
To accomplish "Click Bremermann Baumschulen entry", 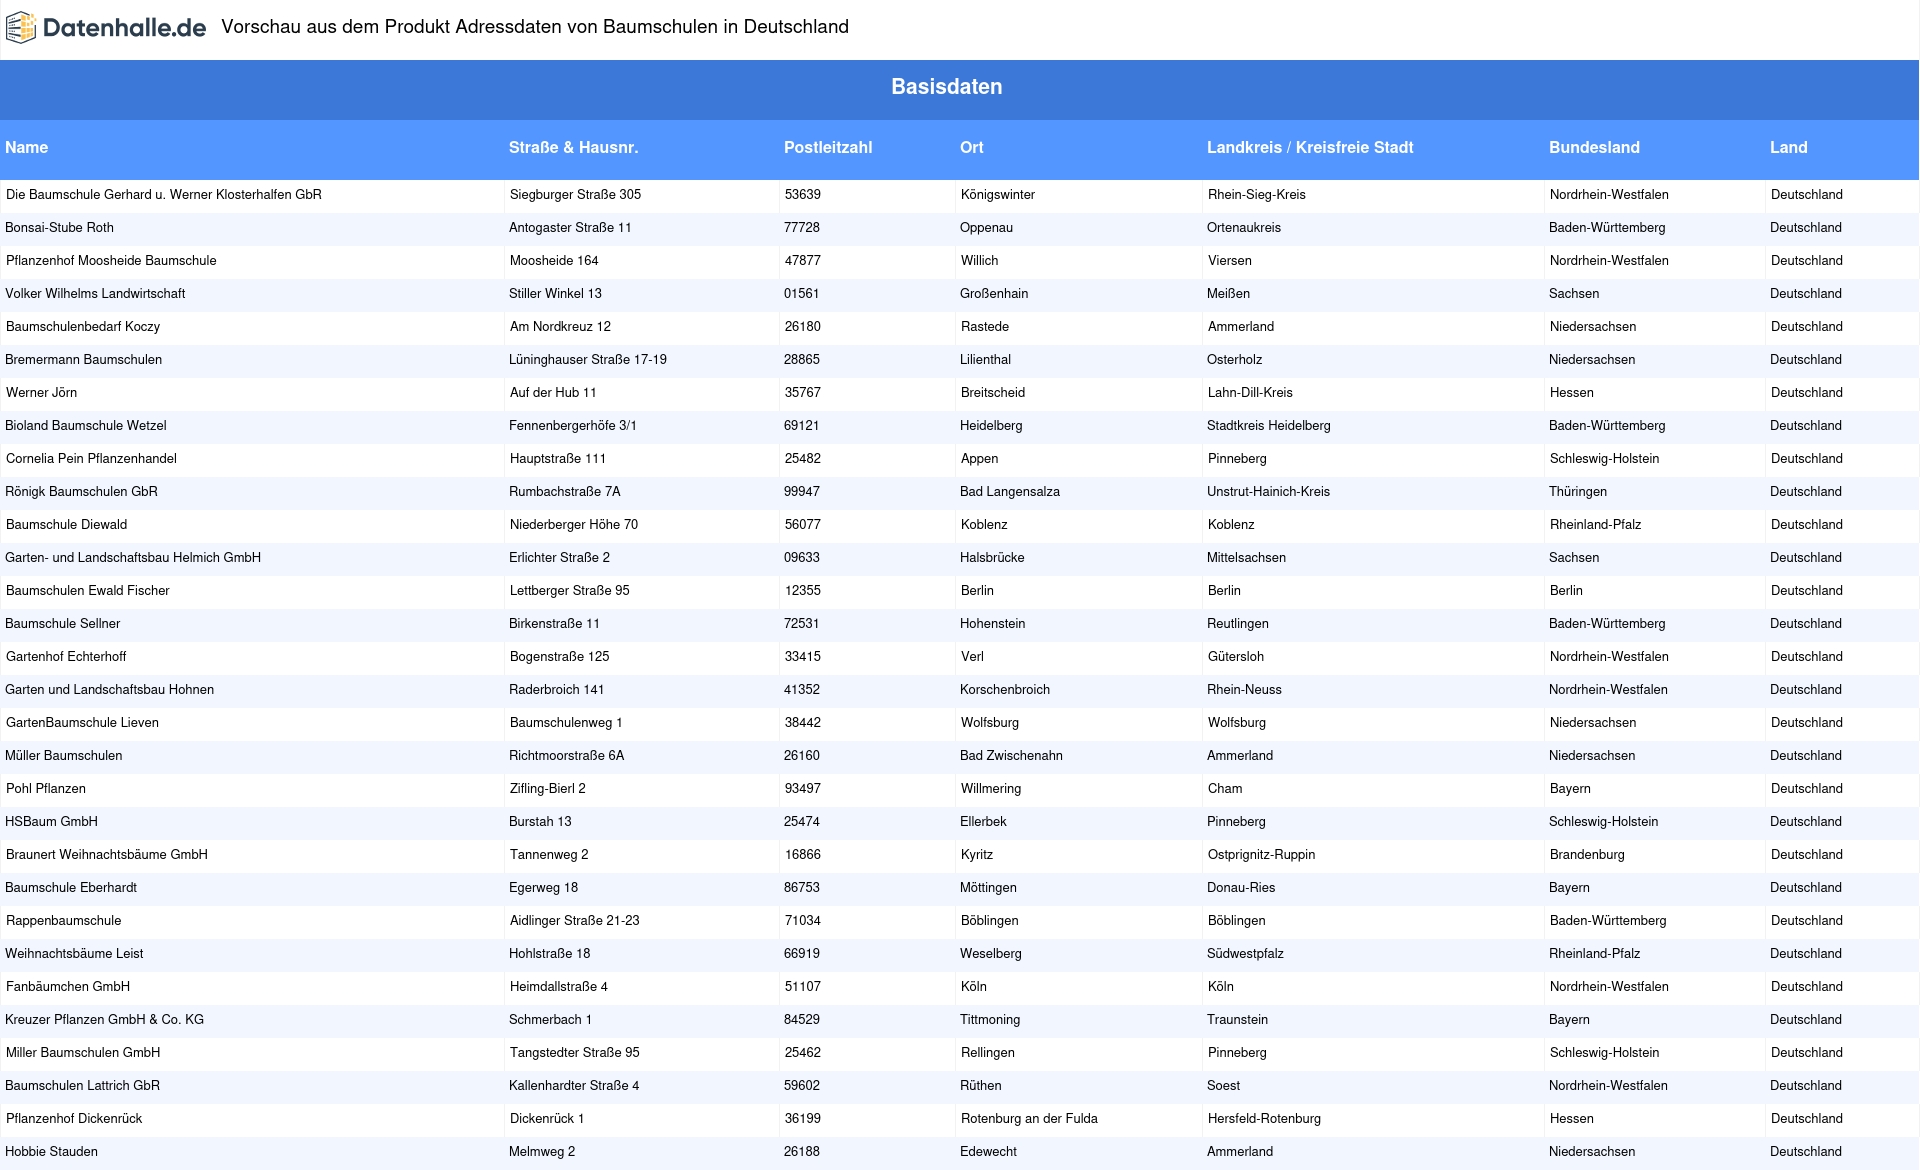I will tap(83, 360).
